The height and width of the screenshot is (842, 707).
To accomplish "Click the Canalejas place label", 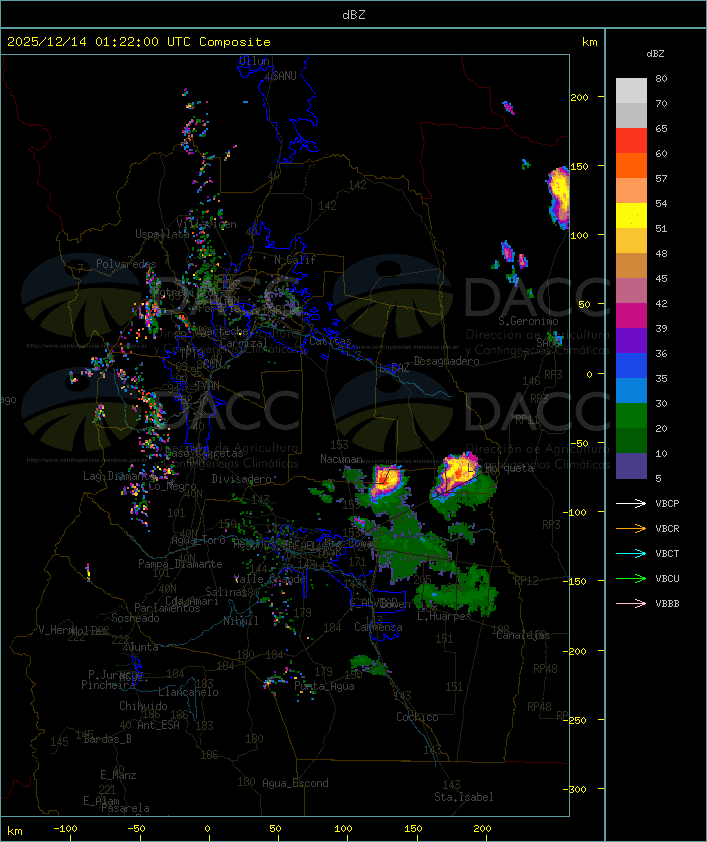I will [523, 635].
